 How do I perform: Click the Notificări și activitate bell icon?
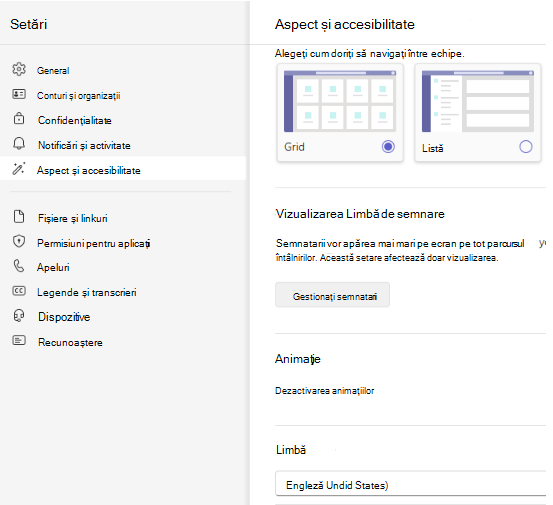point(19,144)
